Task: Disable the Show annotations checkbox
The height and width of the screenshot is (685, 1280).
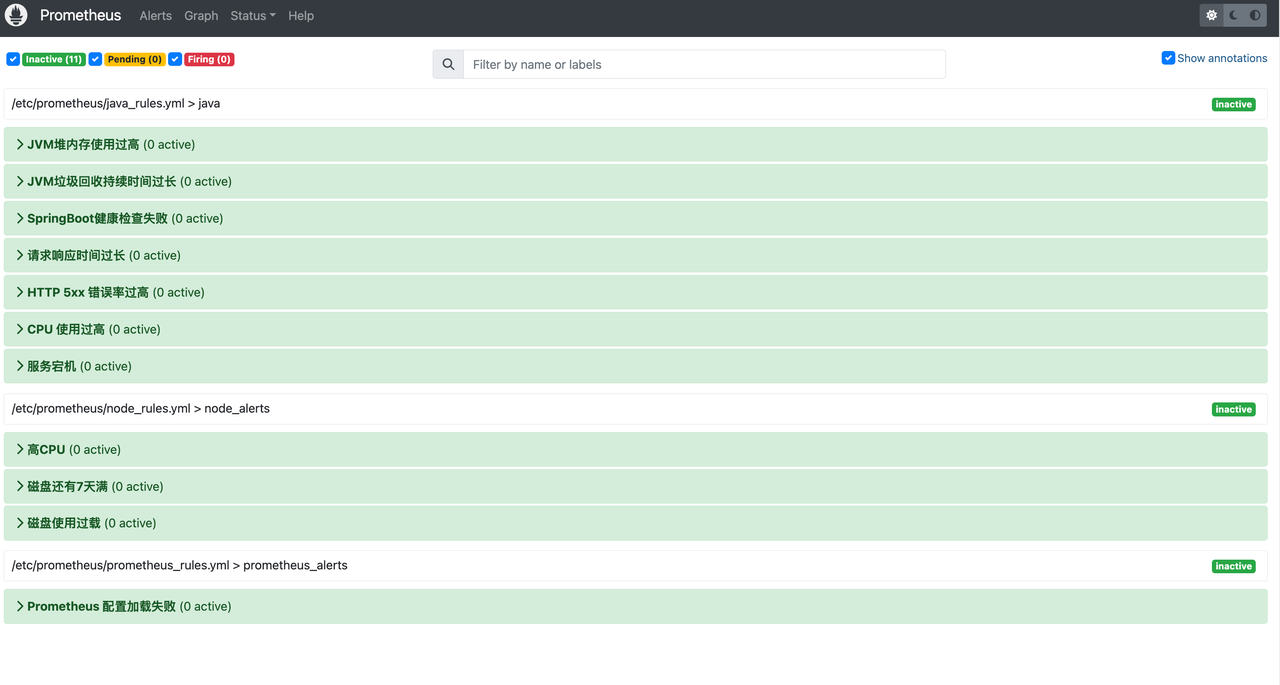Action: (x=1168, y=58)
